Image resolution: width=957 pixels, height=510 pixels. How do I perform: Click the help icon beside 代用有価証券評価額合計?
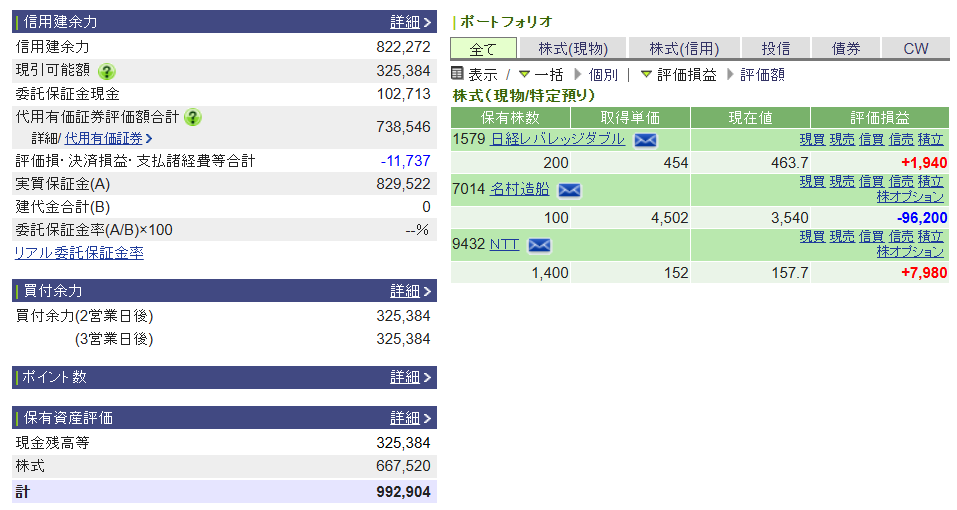click(x=193, y=117)
